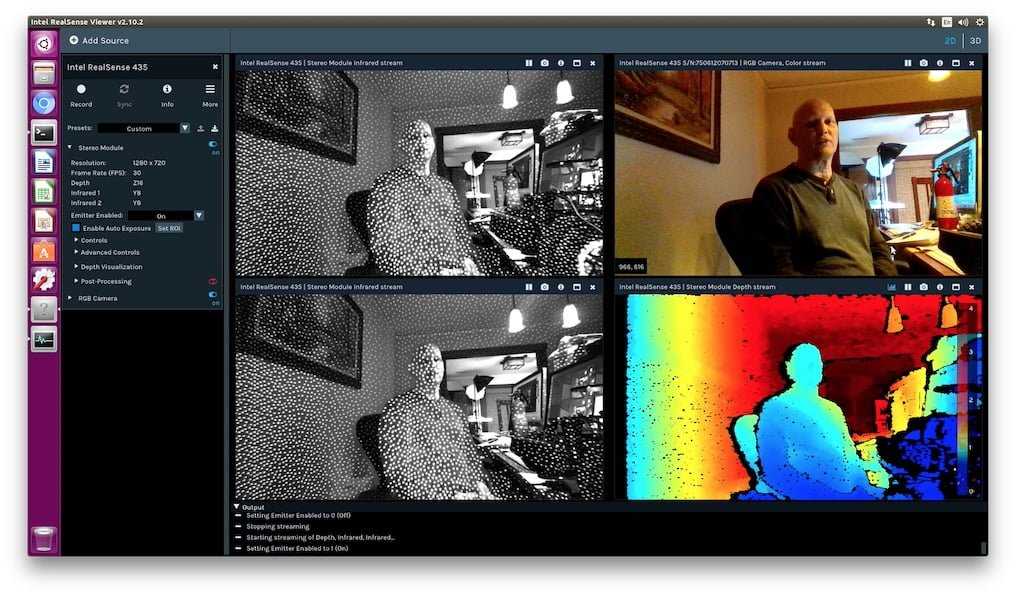Viewport: 1016px width, 596px height.
Task: Toggle the Stereo Module on/off switch
Action: 213,144
